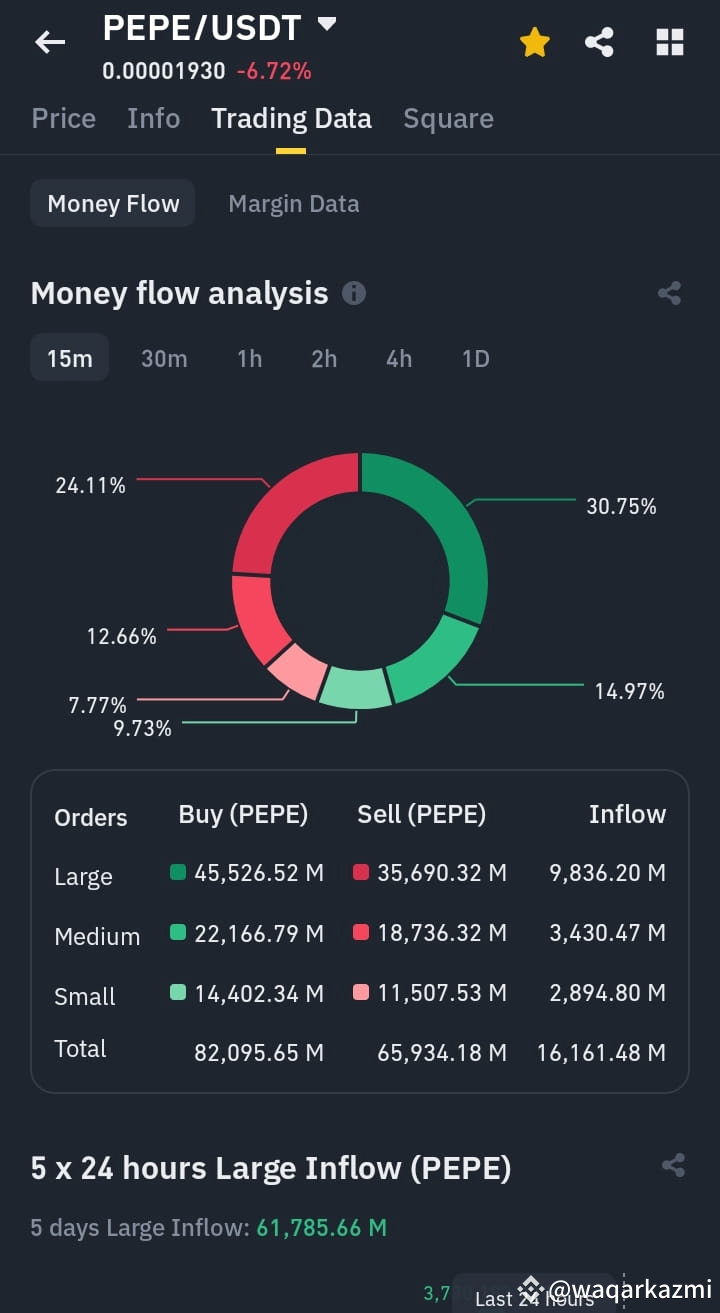Click the red swatch beside 35,690.32 M
The width and height of the screenshot is (720, 1313).
tap(361, 872)
